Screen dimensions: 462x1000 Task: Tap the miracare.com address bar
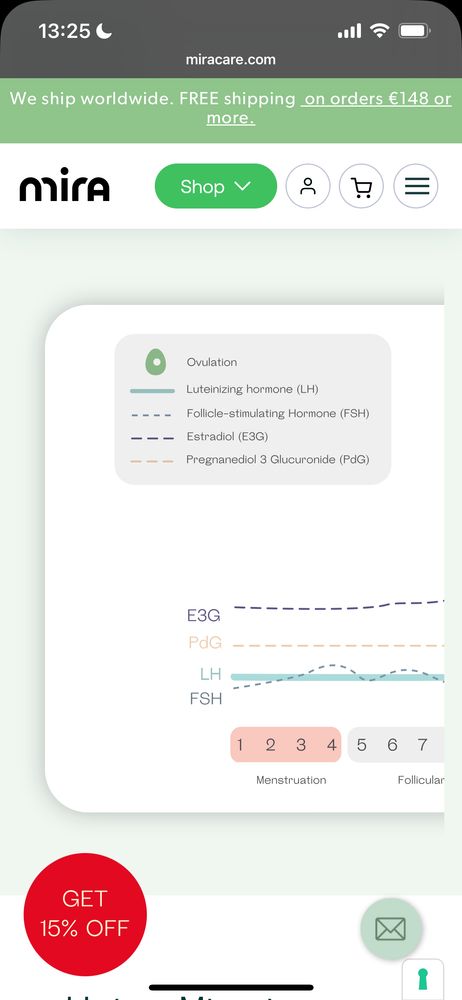point(231,60)
